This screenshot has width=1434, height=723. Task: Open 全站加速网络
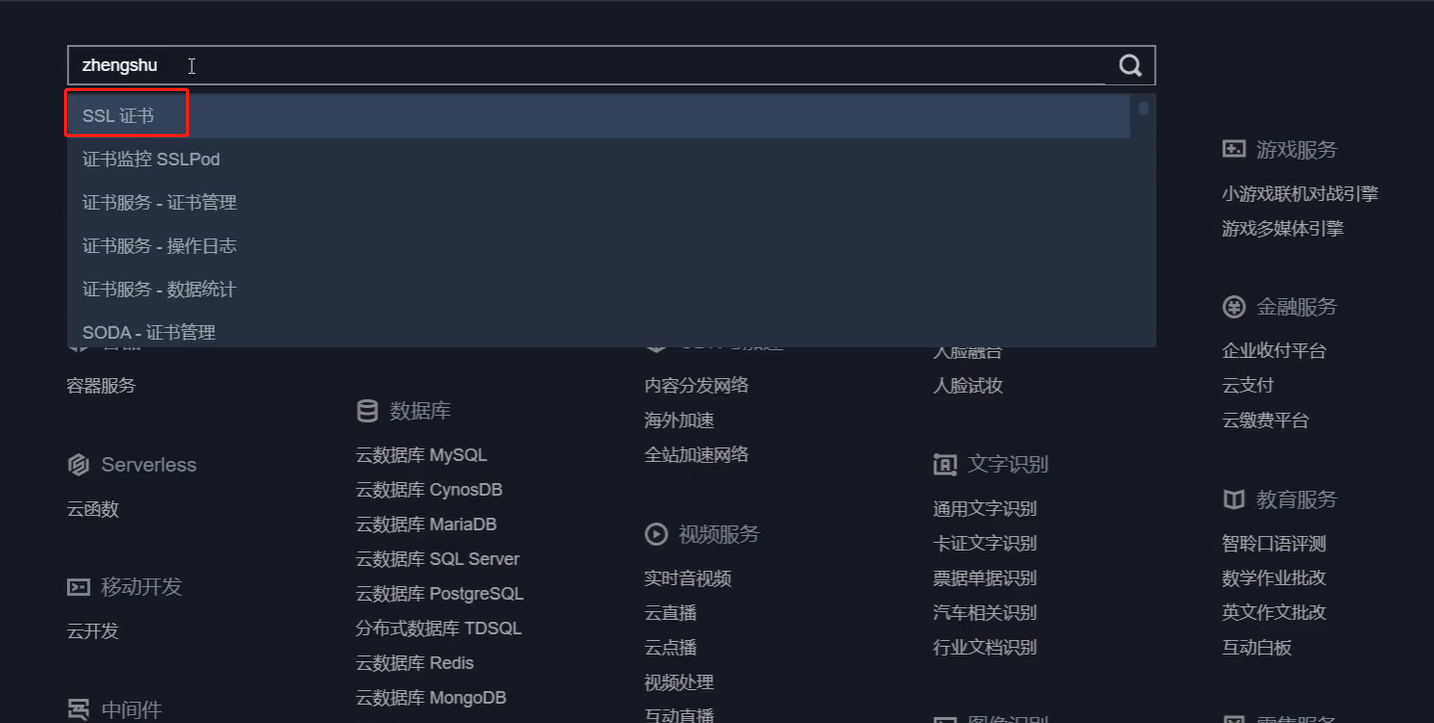[697, 455]
